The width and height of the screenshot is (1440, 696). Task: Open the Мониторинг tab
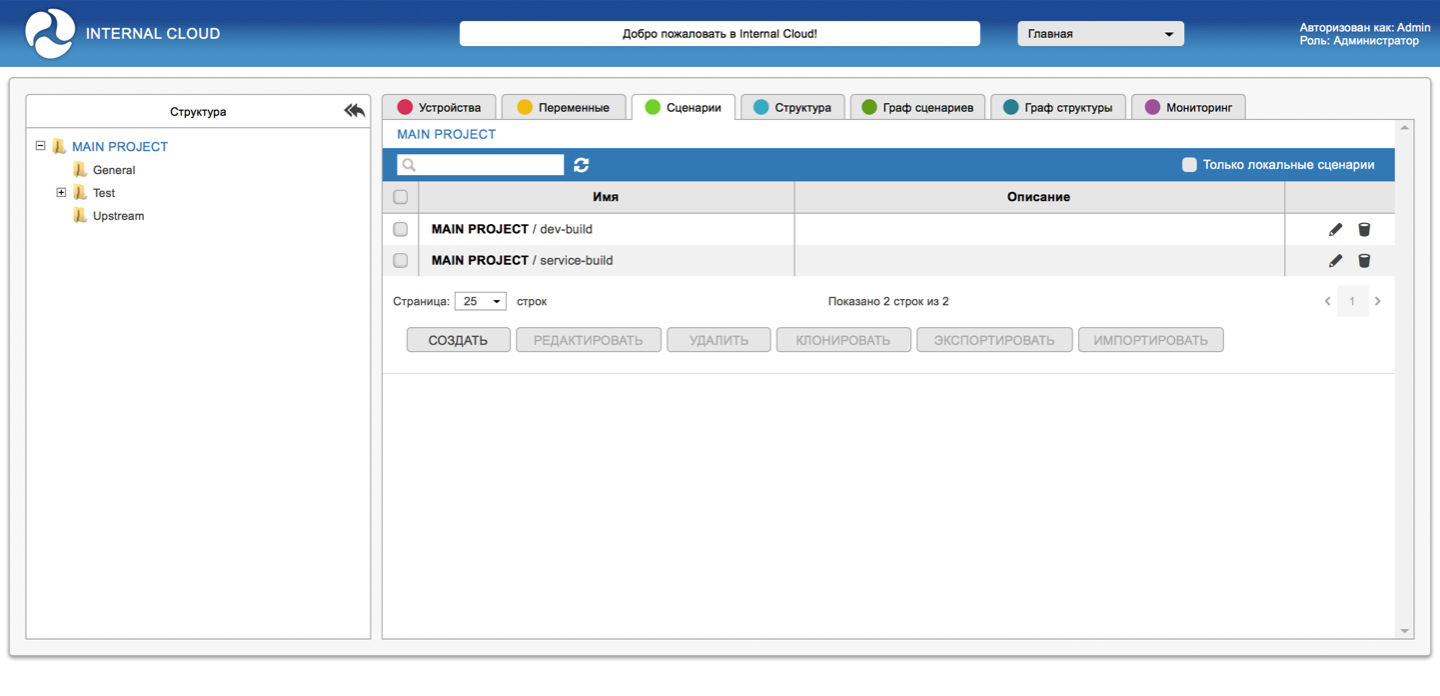(1188, 107)
